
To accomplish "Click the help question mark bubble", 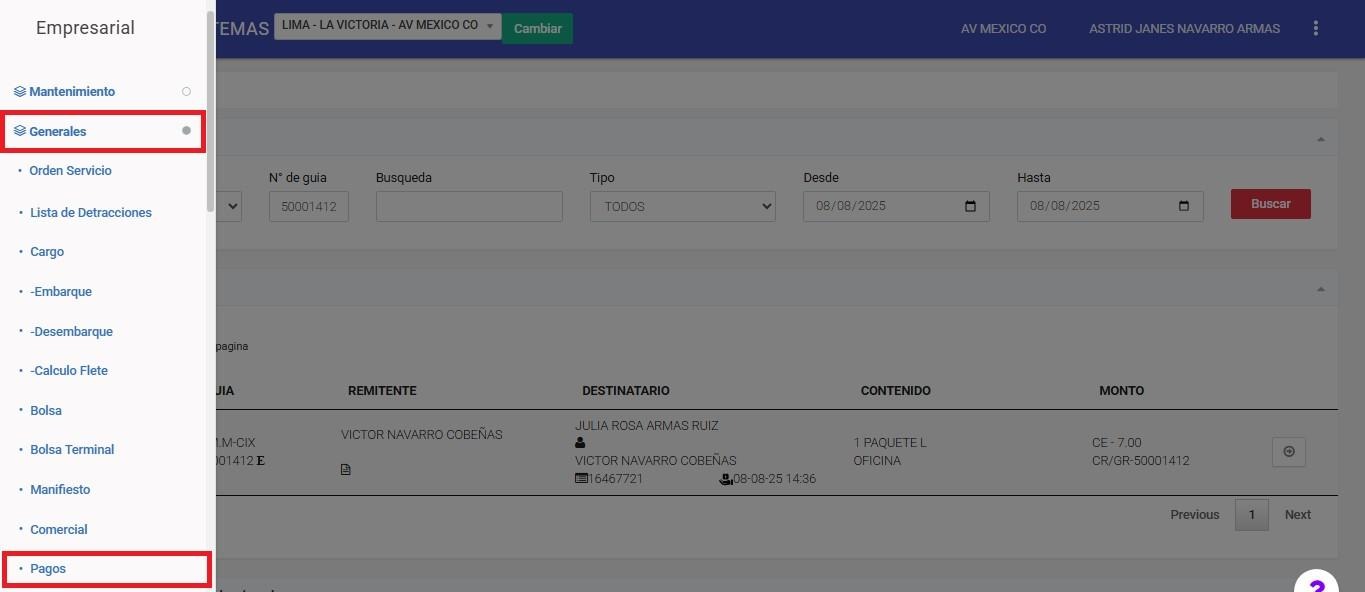I will [x=1317, y=584].
